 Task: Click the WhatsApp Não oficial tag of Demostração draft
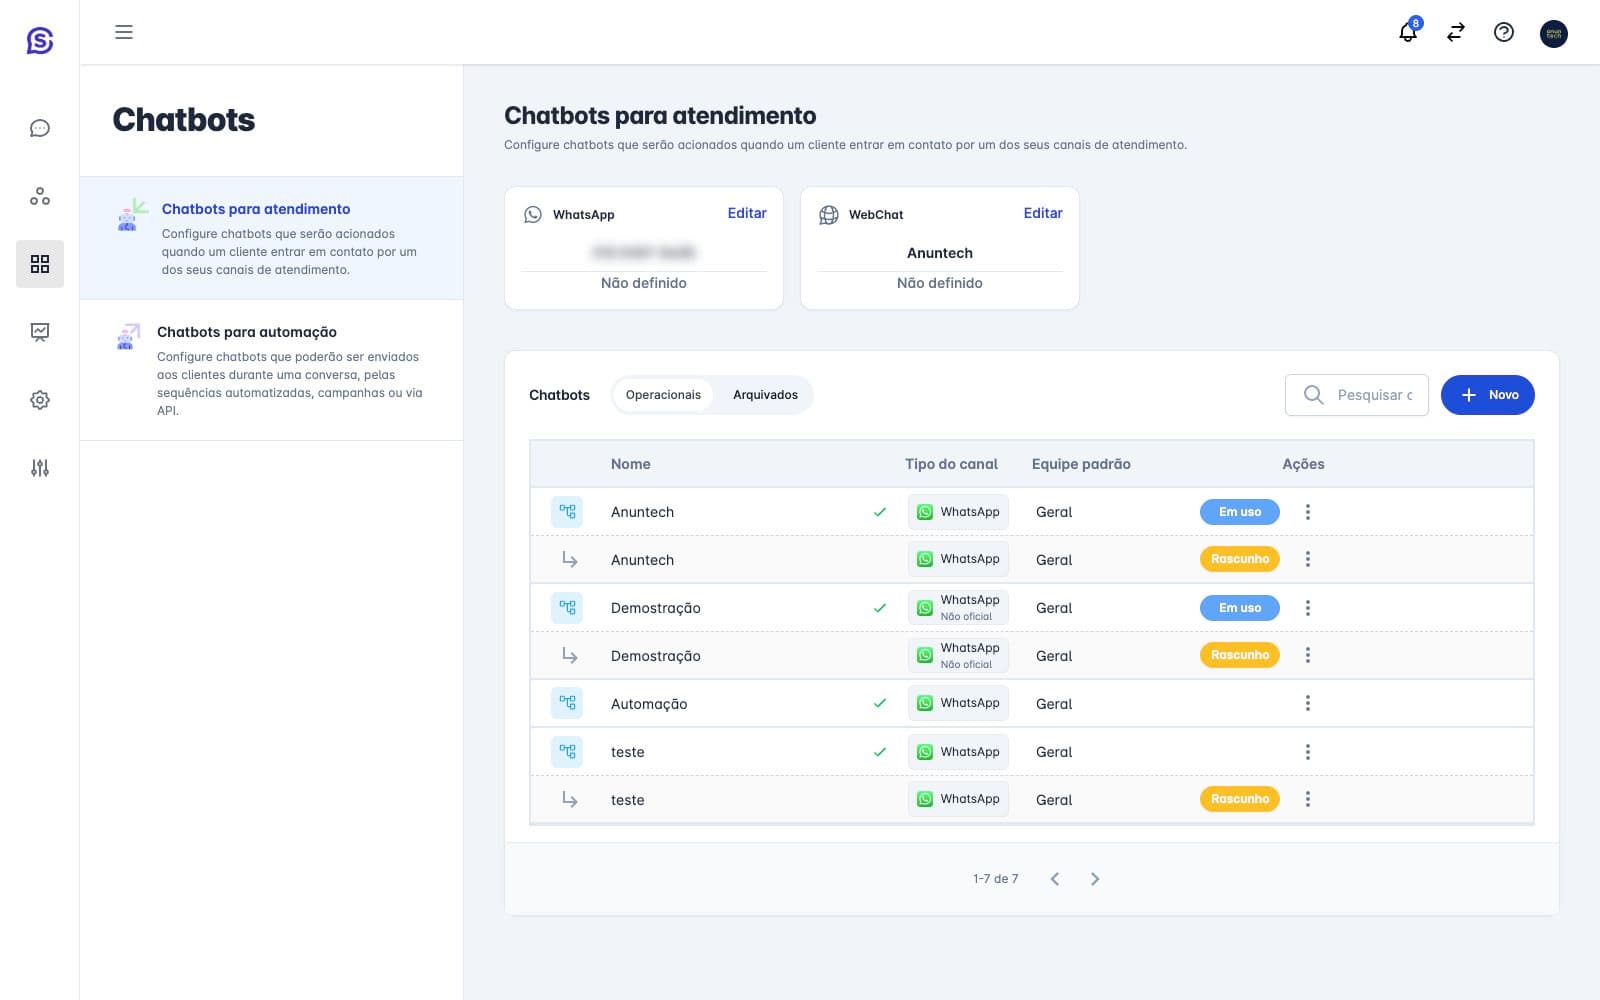(958, 656)
